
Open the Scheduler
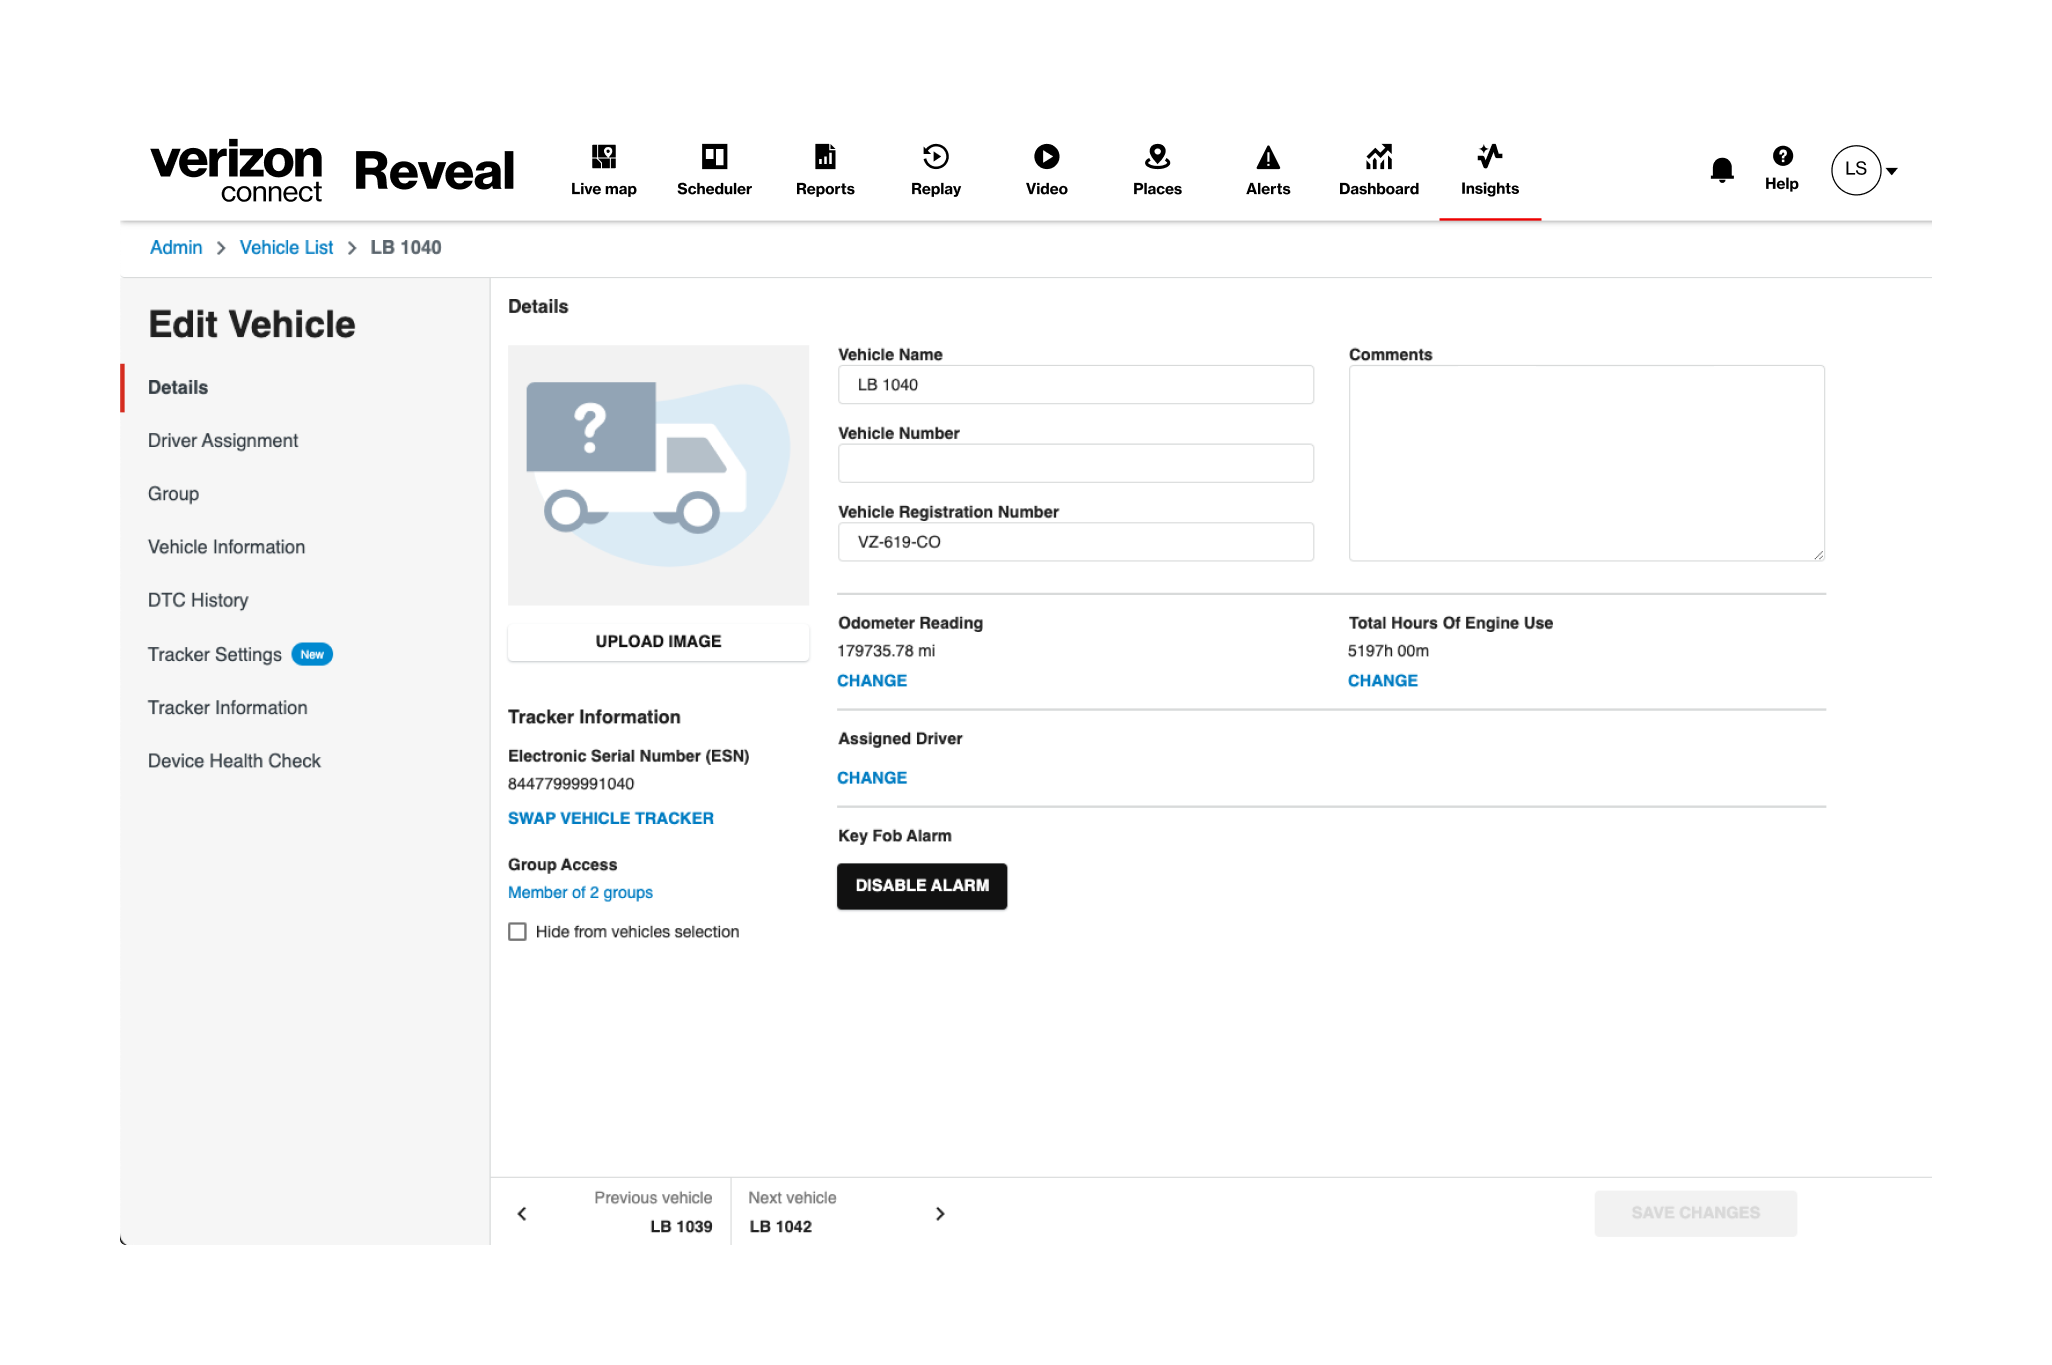(x=714, y=170)
